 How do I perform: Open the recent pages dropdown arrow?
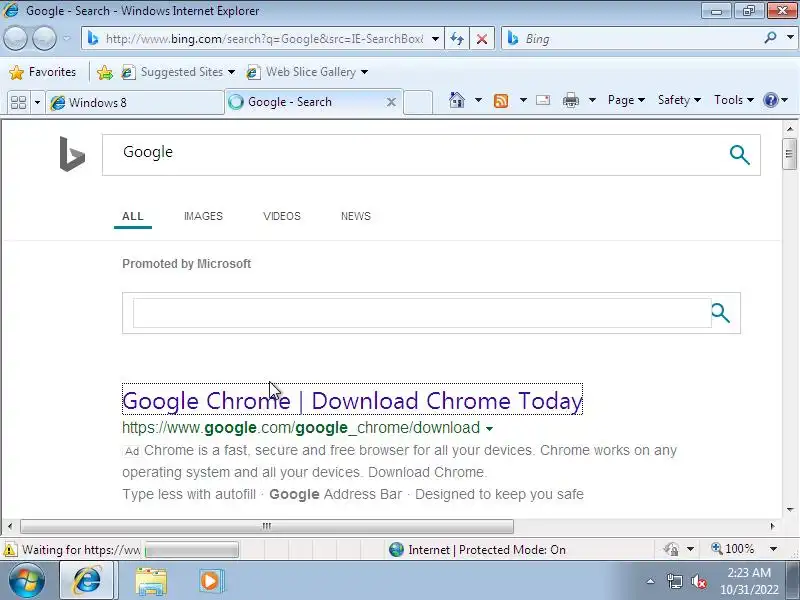point(67,38)
